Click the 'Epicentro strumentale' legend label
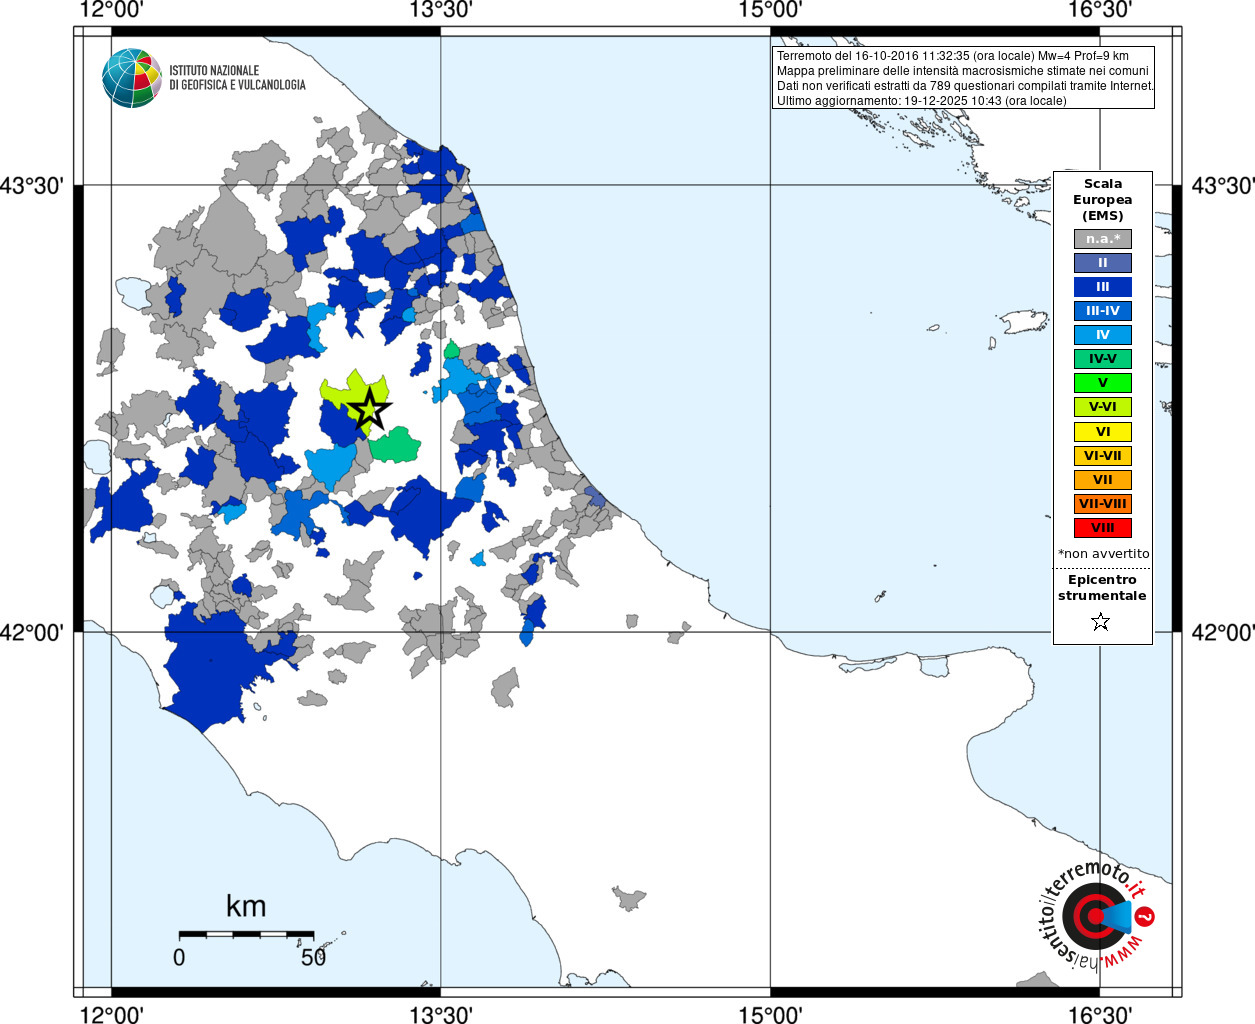Image resolution: width=1255 pixels, height=1024 pixels. tap(1102, 588)
